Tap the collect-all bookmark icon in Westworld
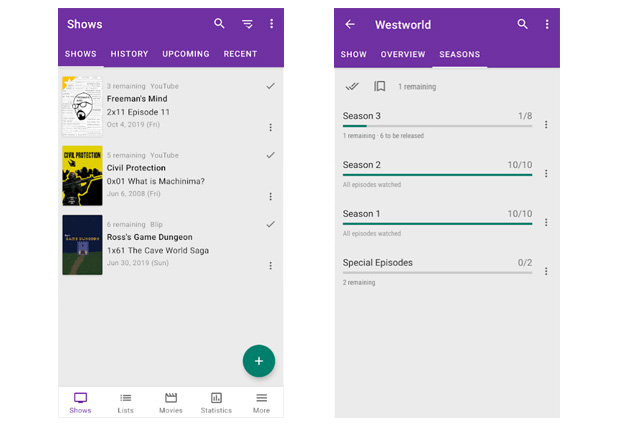The height and width of the screenshot is (426, 620). [x=380, y=86]
